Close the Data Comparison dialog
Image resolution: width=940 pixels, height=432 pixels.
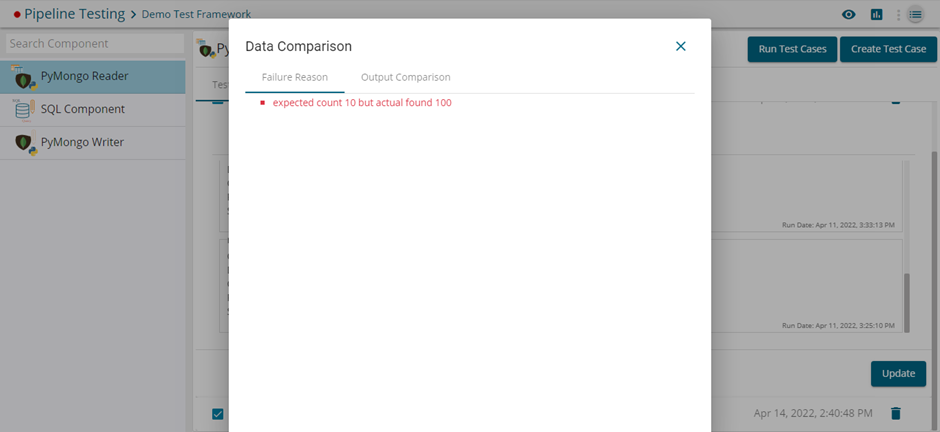680,46
